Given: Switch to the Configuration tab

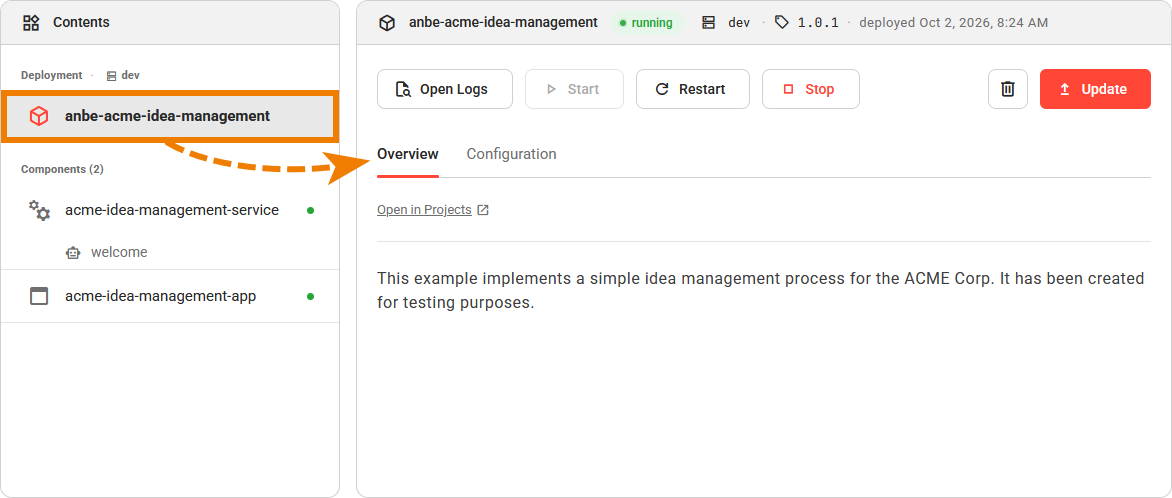Looking at the screenshot, I should coord(511,154).
